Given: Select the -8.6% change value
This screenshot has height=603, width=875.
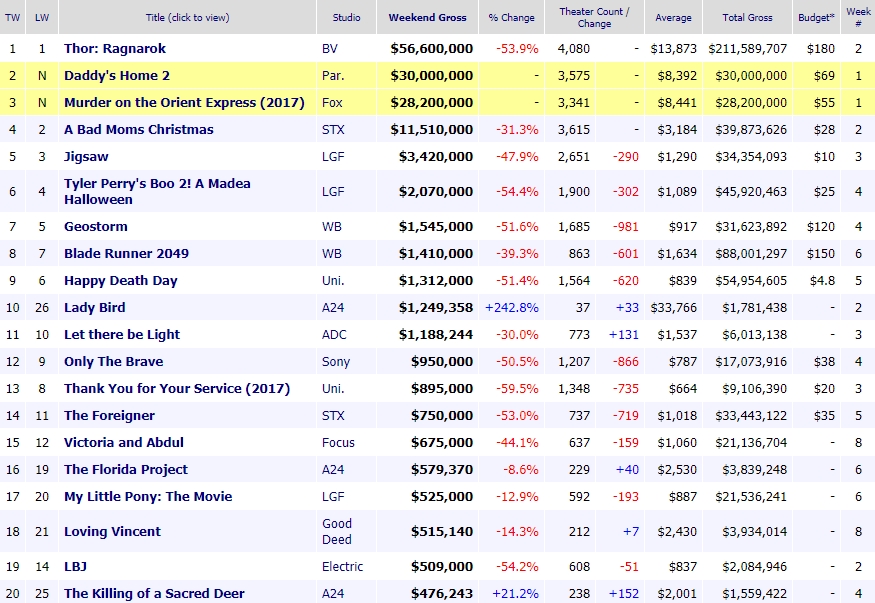Looking at the screenshot, I should (x=521, y=470).
